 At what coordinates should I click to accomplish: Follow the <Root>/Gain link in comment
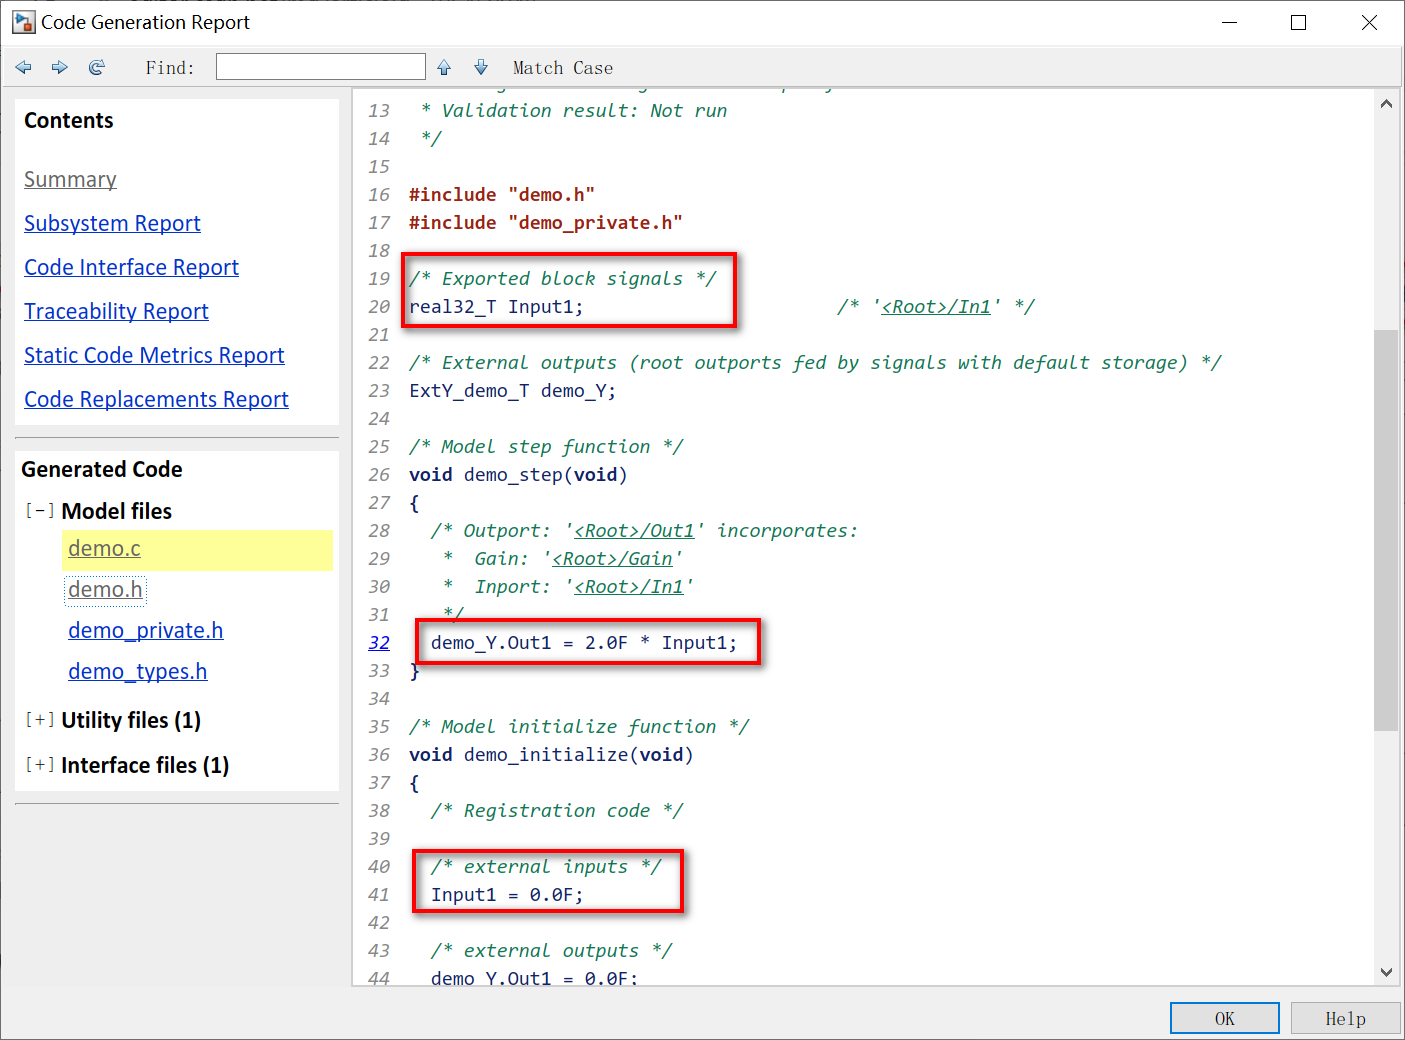[x=612, y=559]
